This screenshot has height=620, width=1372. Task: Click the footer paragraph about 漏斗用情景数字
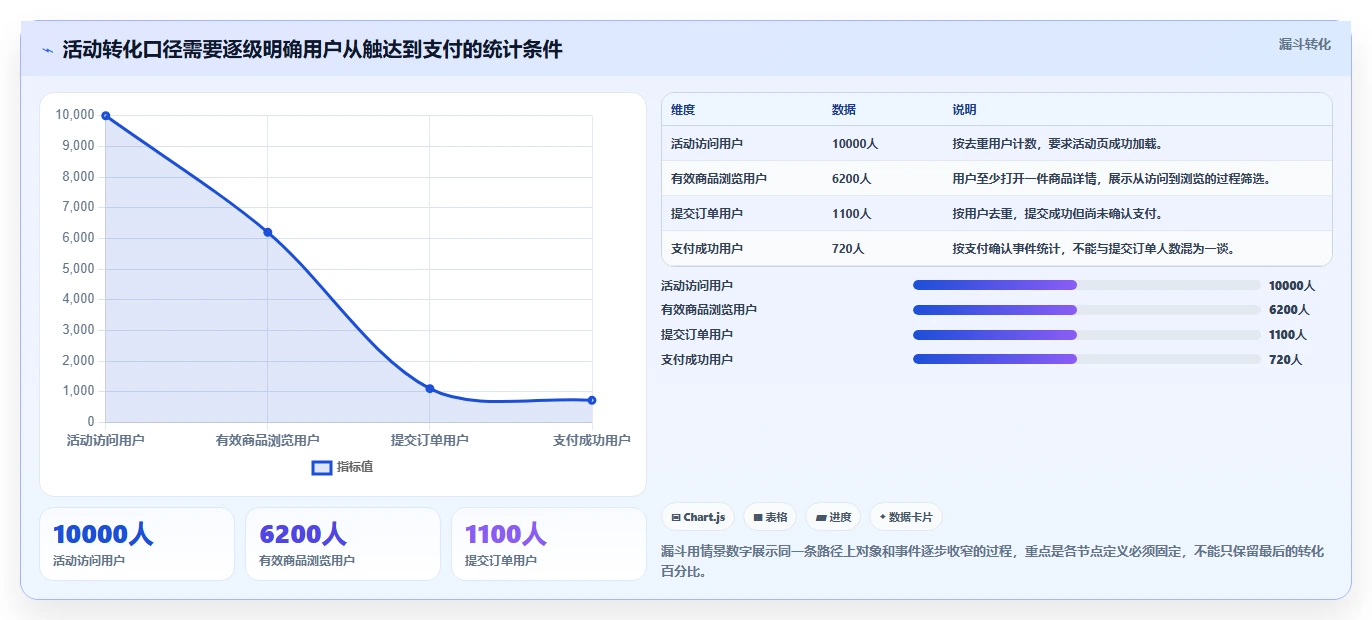pyautogui.click(x=992, y=562)
